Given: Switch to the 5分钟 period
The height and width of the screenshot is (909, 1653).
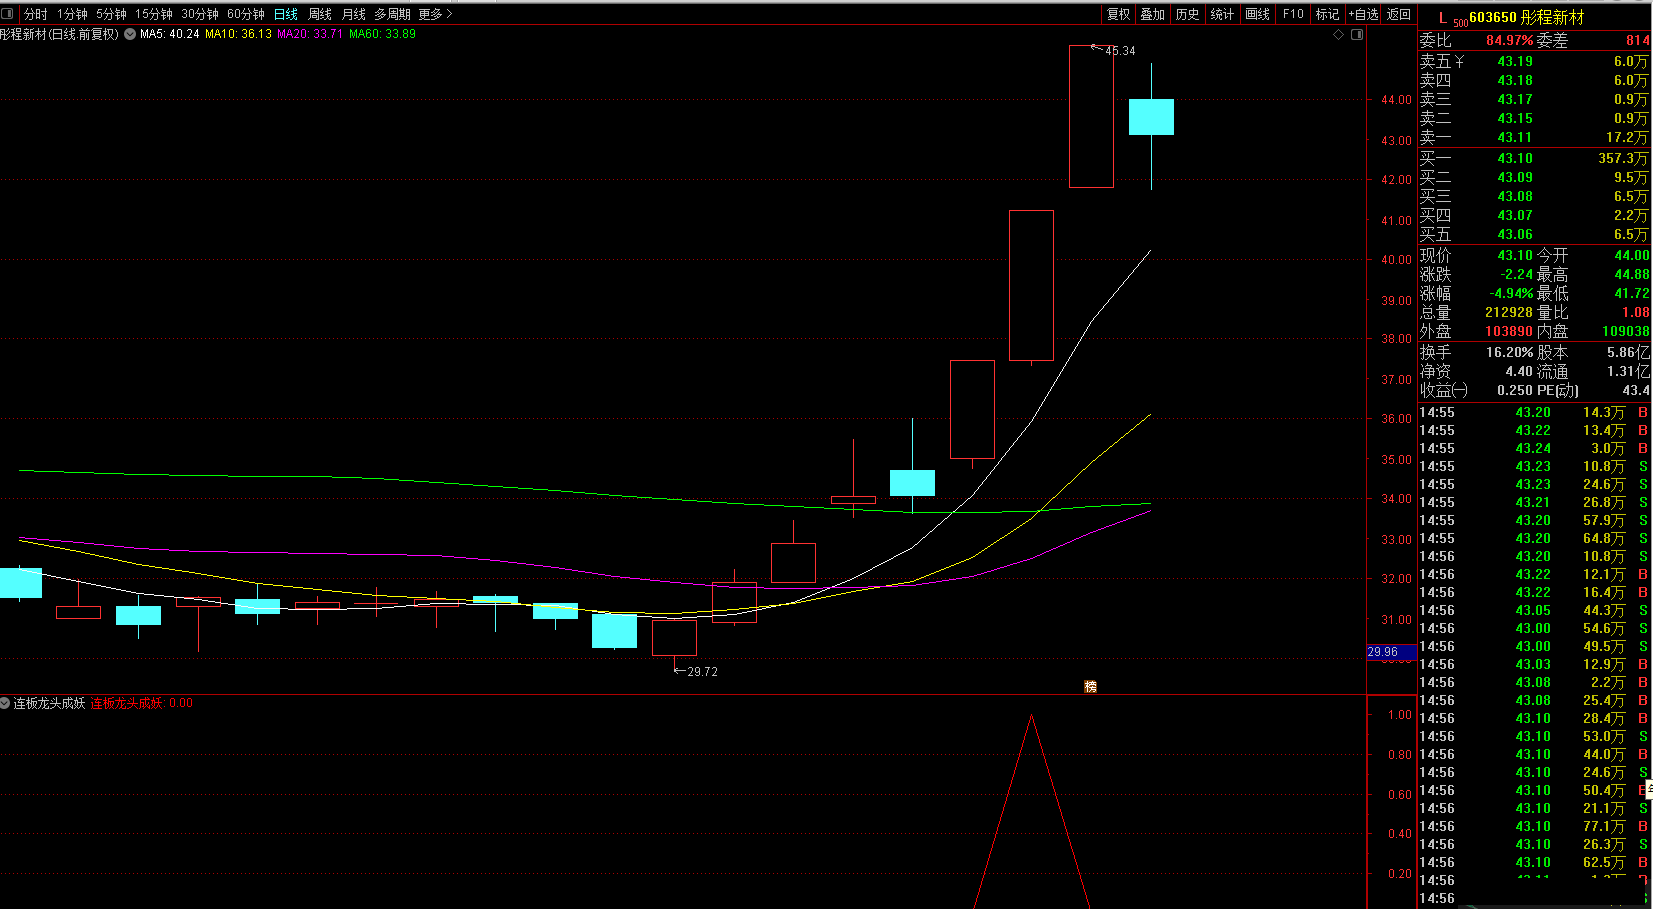Looking at the screenshot, I should (111, 14).
